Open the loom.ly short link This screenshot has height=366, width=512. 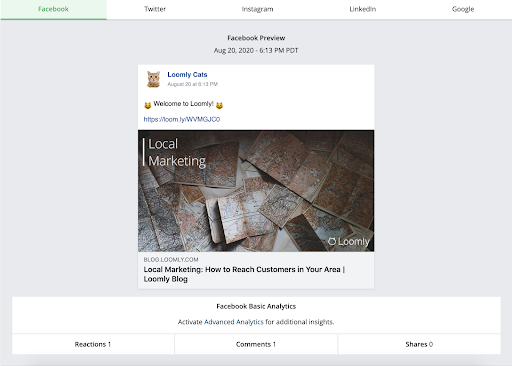click(182, 119)
